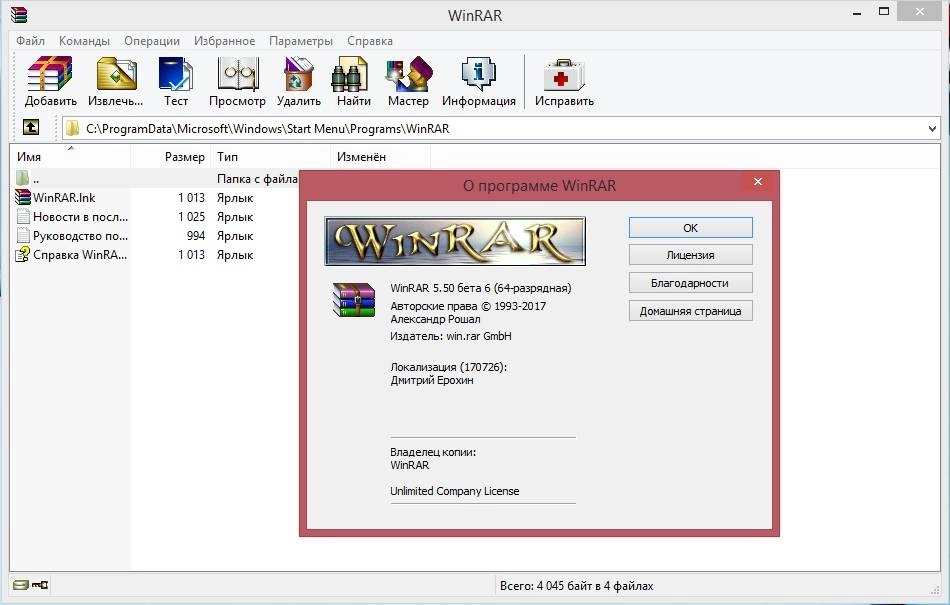Open the Справка menu
This screenshot has width=950, height=605.
point(370,41)
